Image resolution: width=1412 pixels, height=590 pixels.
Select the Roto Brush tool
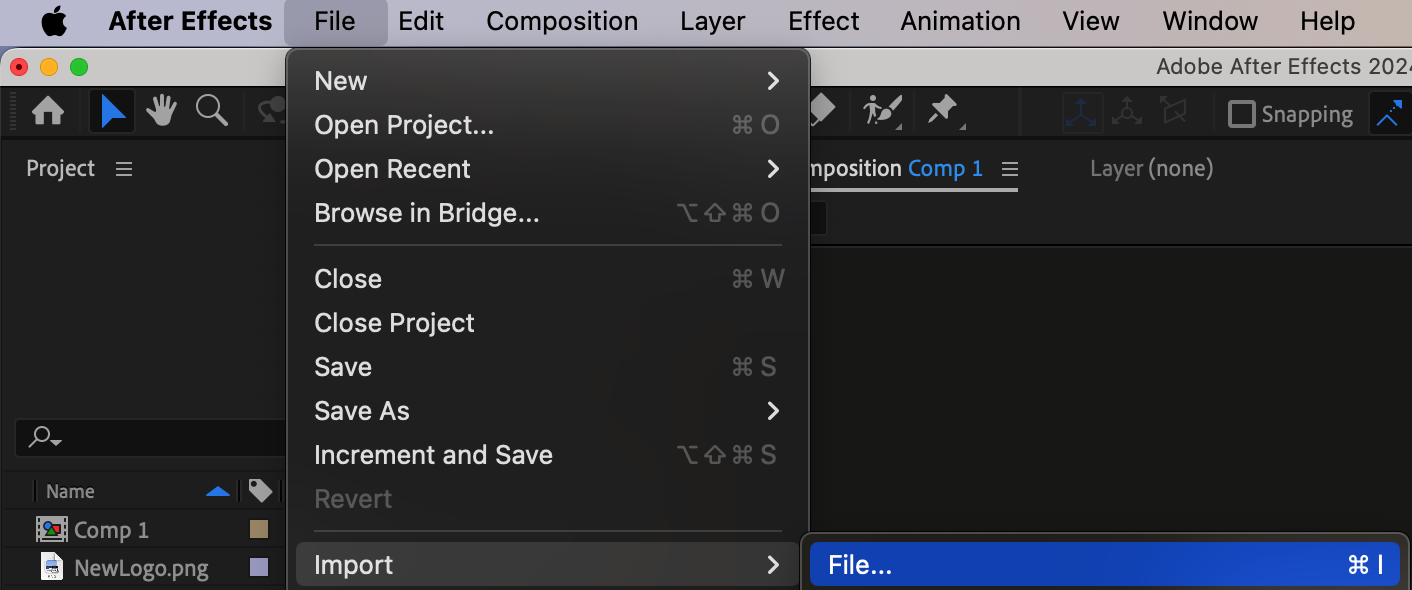882,111
